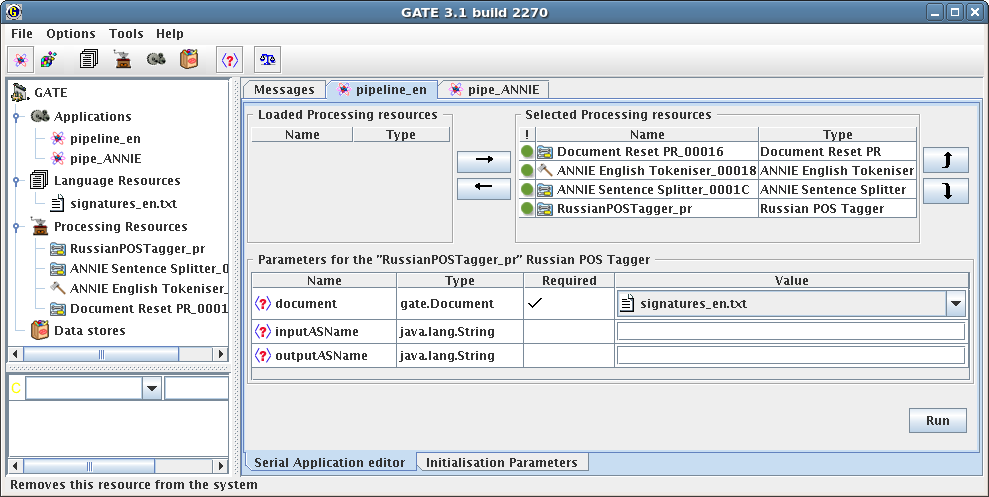Viewport: 989px width, 497px height.
Task: Move selected resource down in pipeline
Action: coord(945,191)
